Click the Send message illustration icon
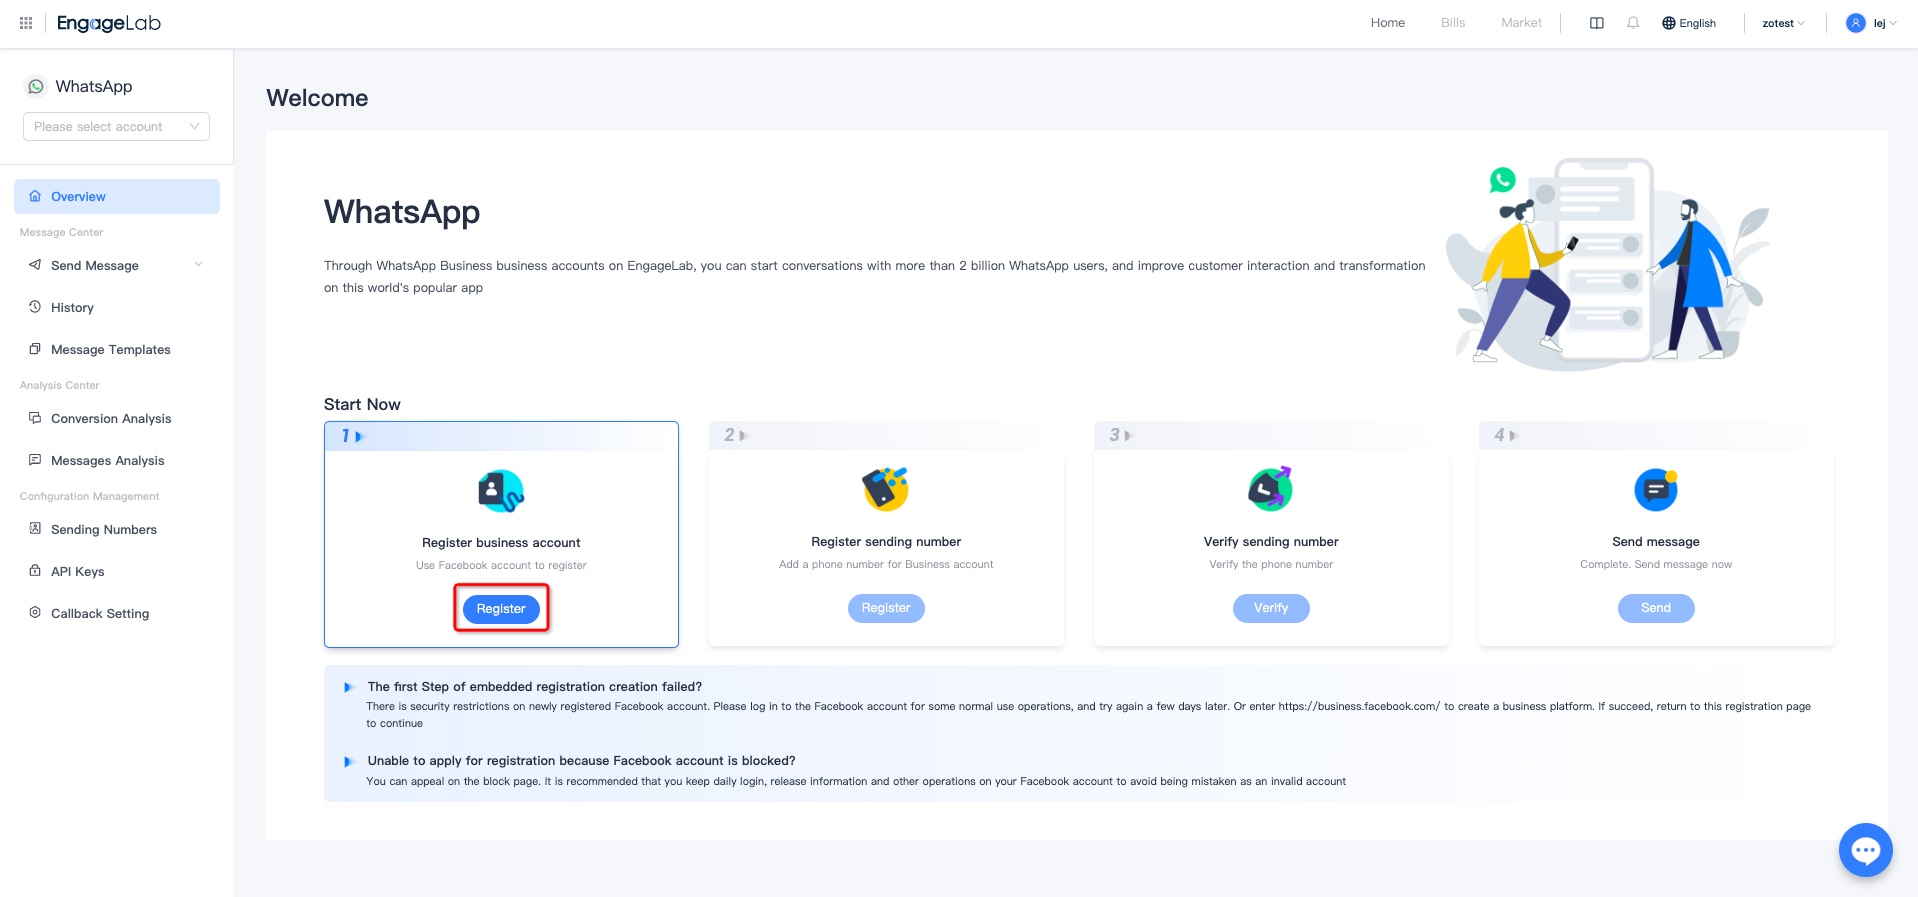 pyautogui.click(x=1656, y=489)
